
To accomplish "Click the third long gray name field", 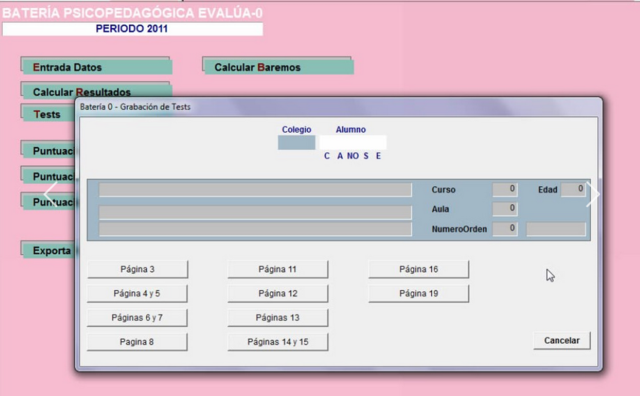I will (x=256, y=229).
